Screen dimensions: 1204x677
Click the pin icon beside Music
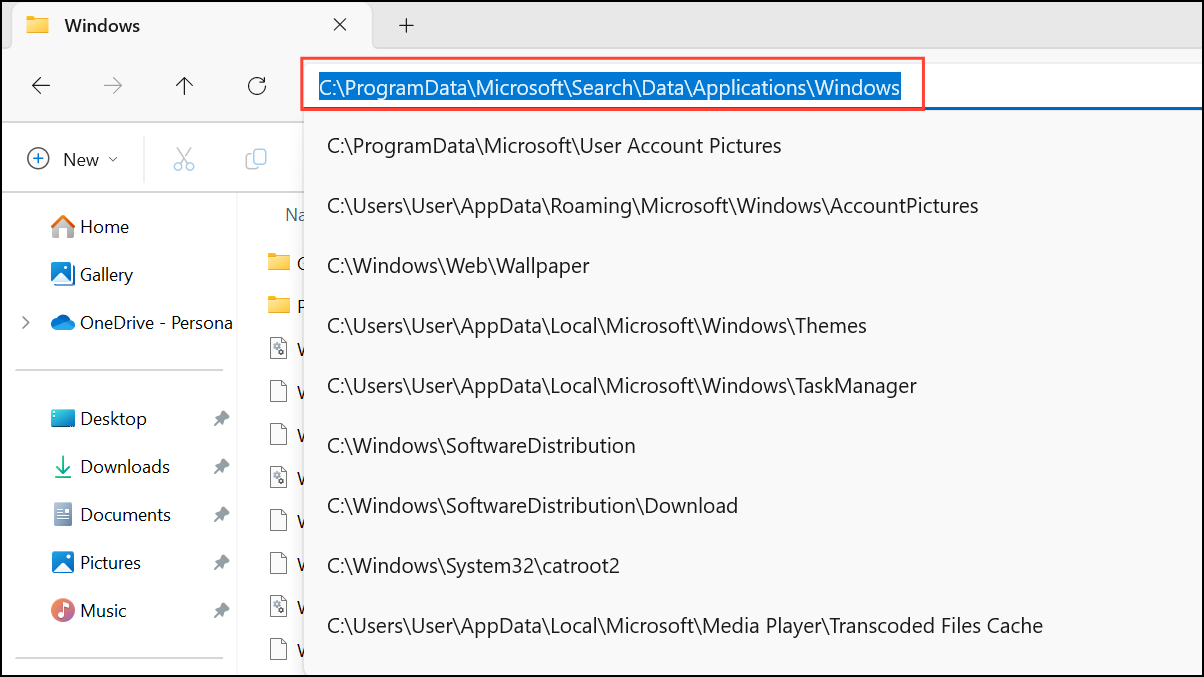click(x=221, y=611)
